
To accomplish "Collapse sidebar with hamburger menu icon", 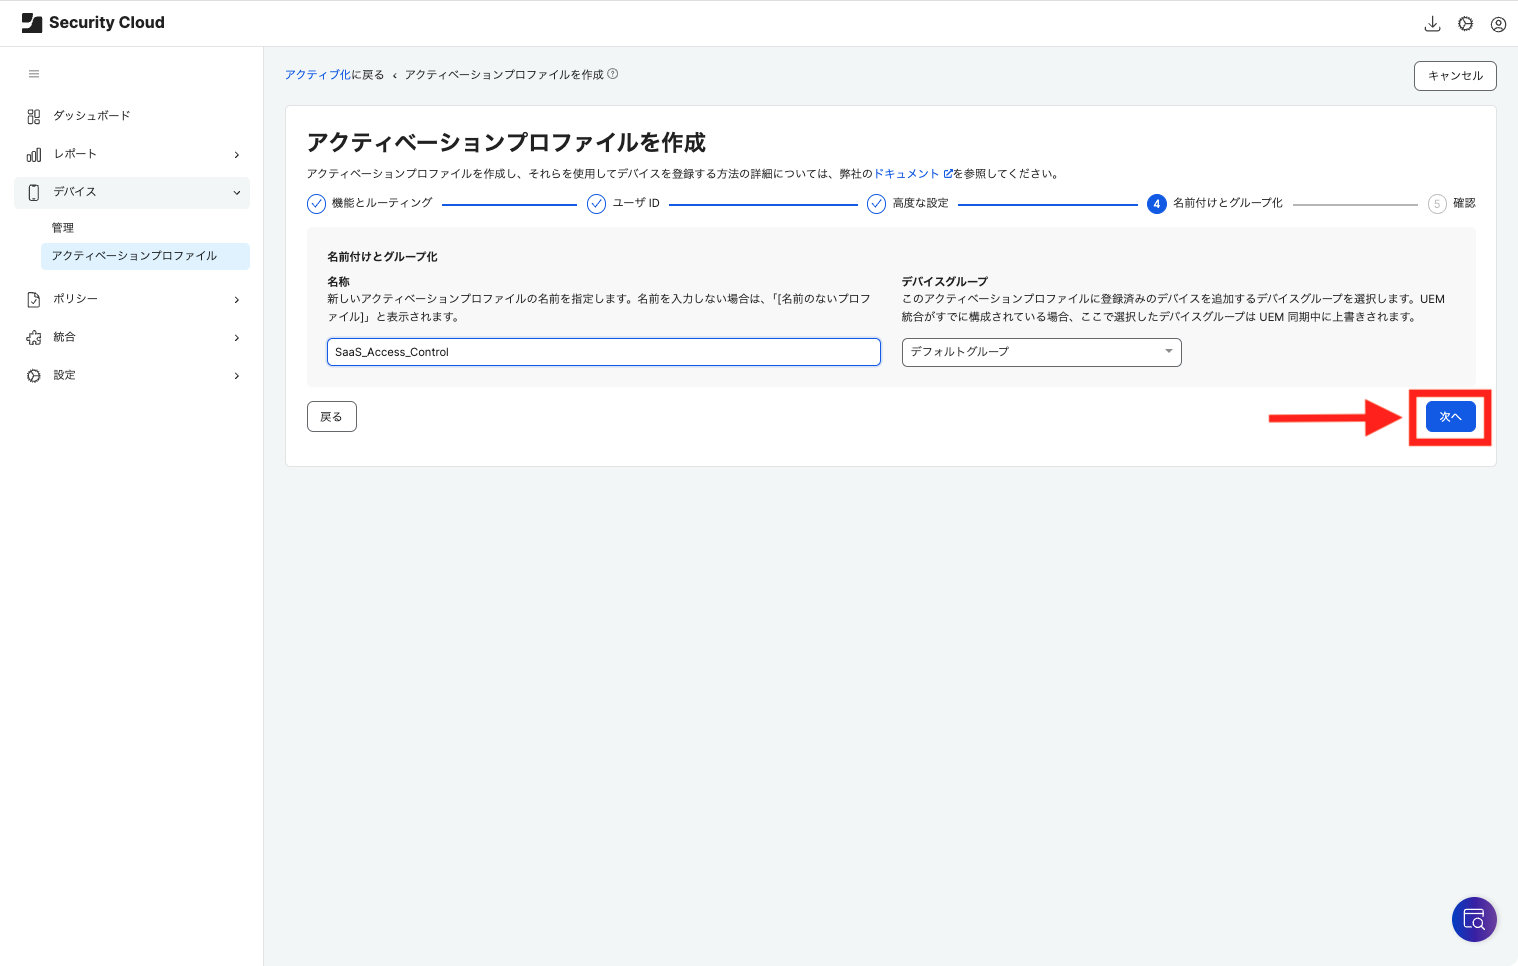I will [x=34, y=74].
